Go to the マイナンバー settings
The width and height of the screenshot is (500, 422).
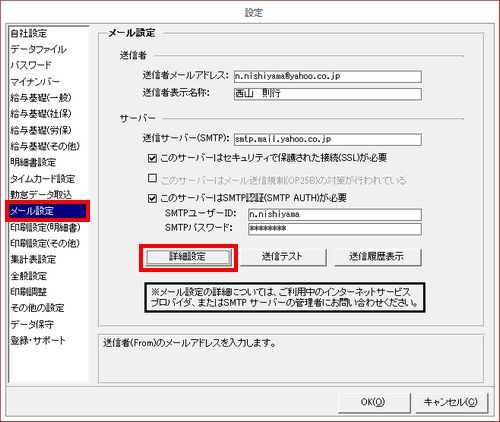[x=35, y=81]
